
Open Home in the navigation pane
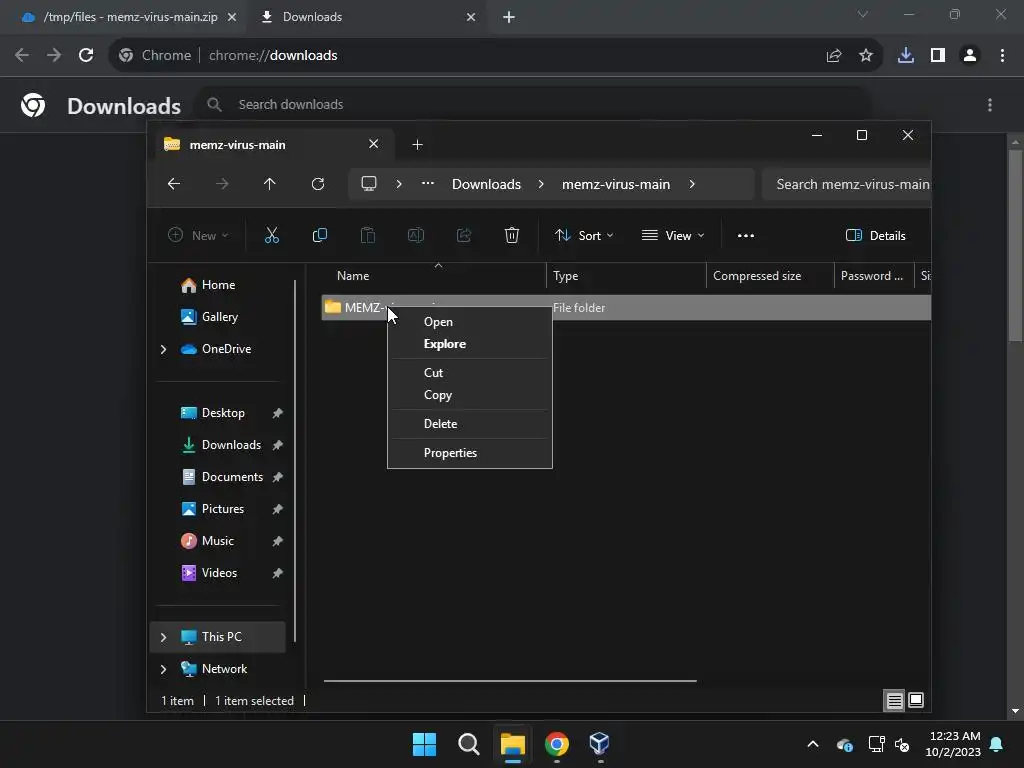coord(218,285)
